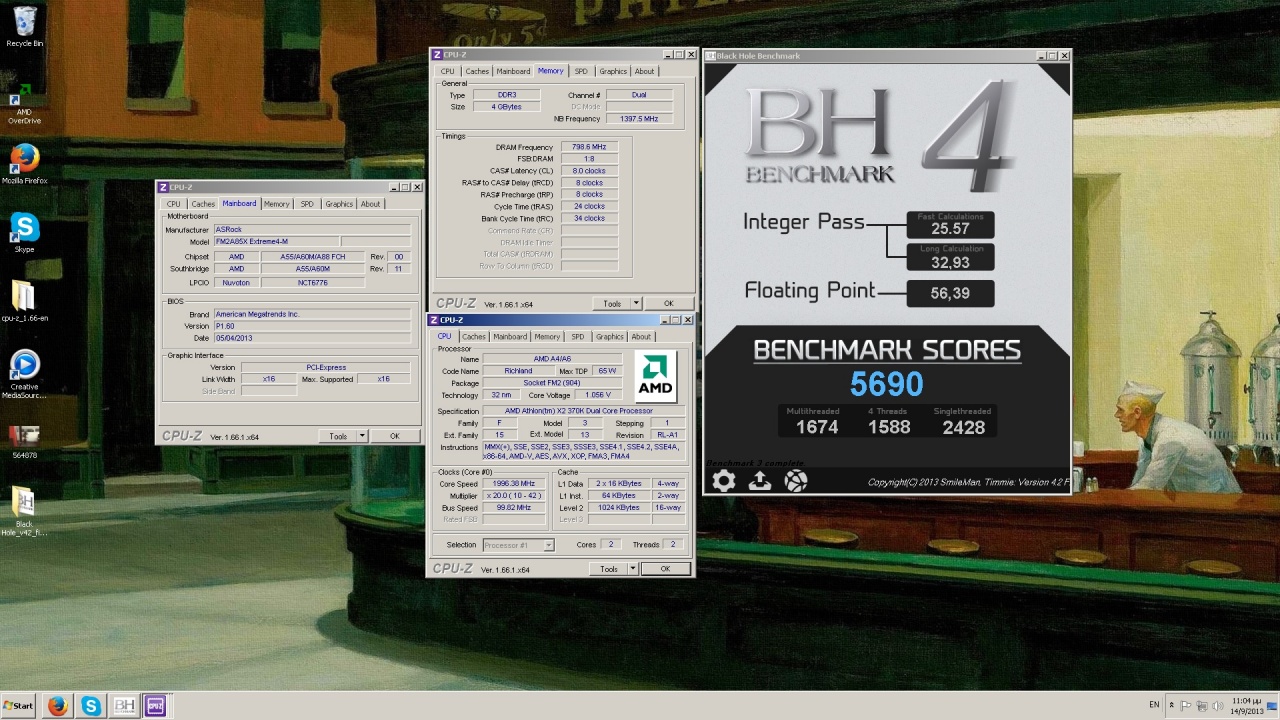Open Mozilla Firefox desktop icon
1280x720 pixels.
tap(24, 165)
